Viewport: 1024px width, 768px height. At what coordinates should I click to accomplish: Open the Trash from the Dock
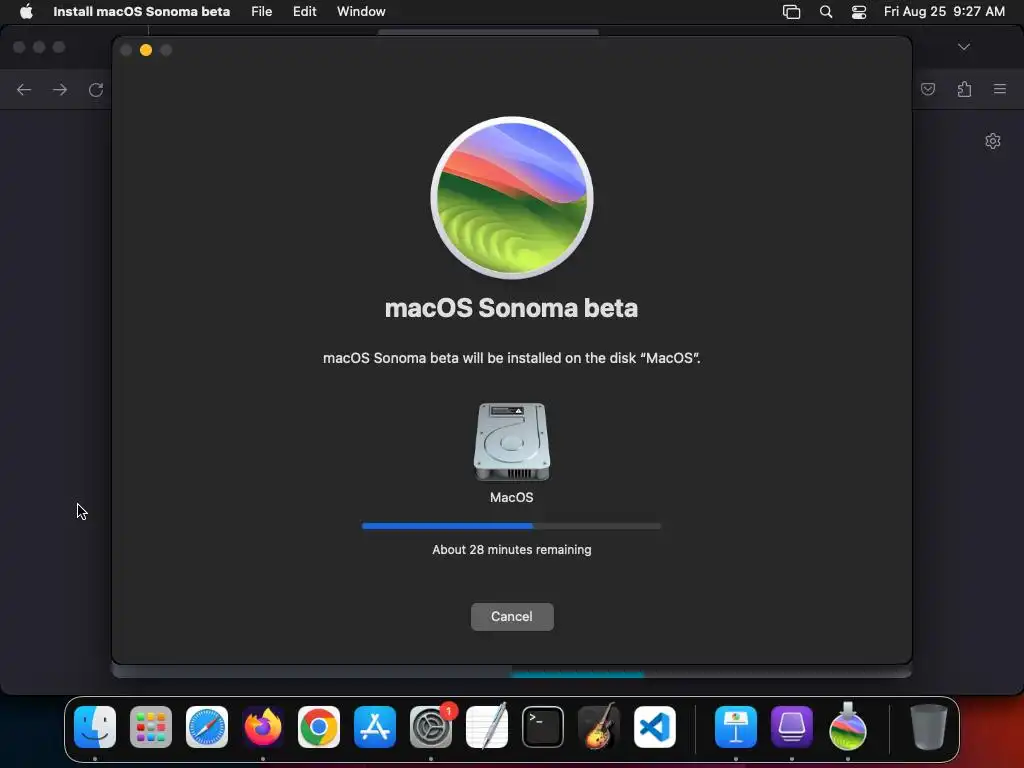(928, 727)
